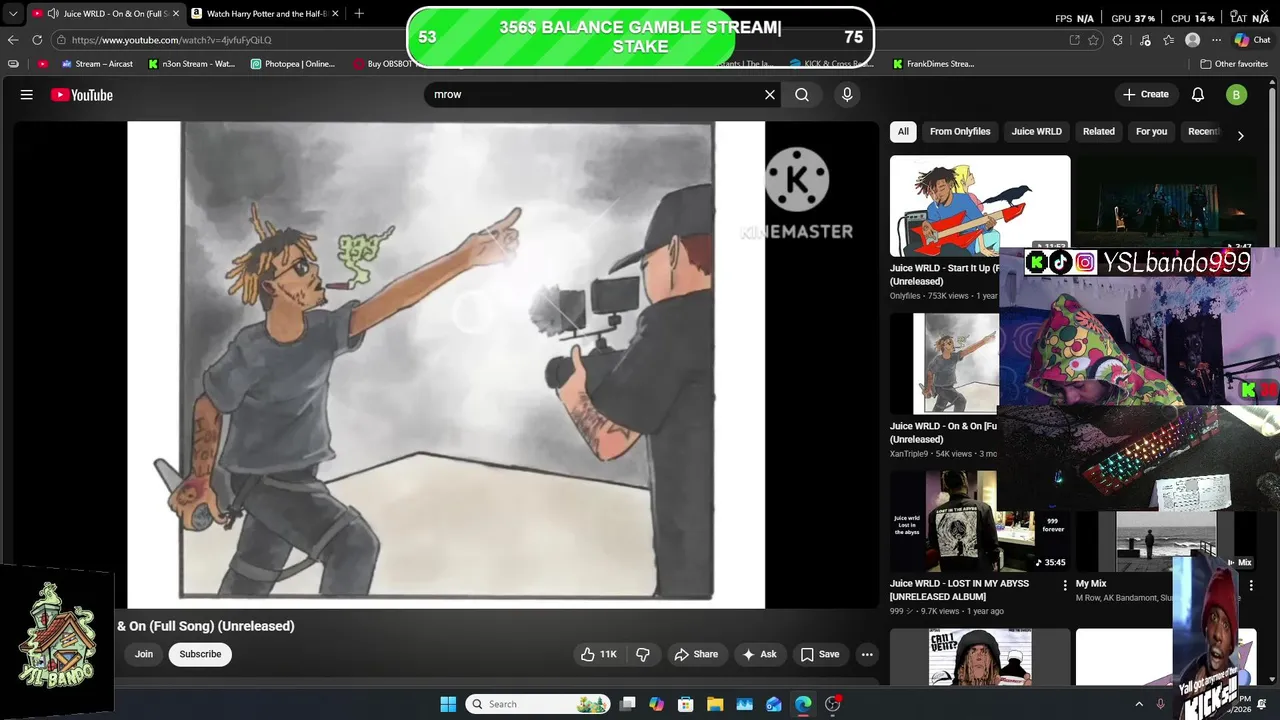Open the FrankDimes Stream bookmark
This screenshot has width=1280, height=720.
click(933, 64)
